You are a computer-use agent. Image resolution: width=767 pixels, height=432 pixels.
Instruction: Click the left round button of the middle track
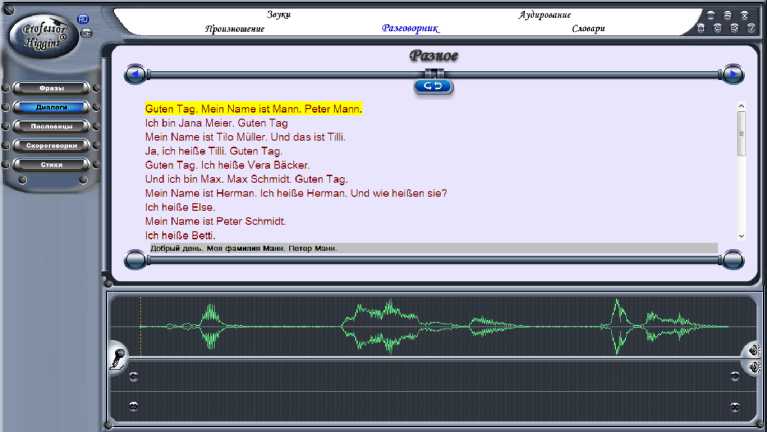point(133,376)
